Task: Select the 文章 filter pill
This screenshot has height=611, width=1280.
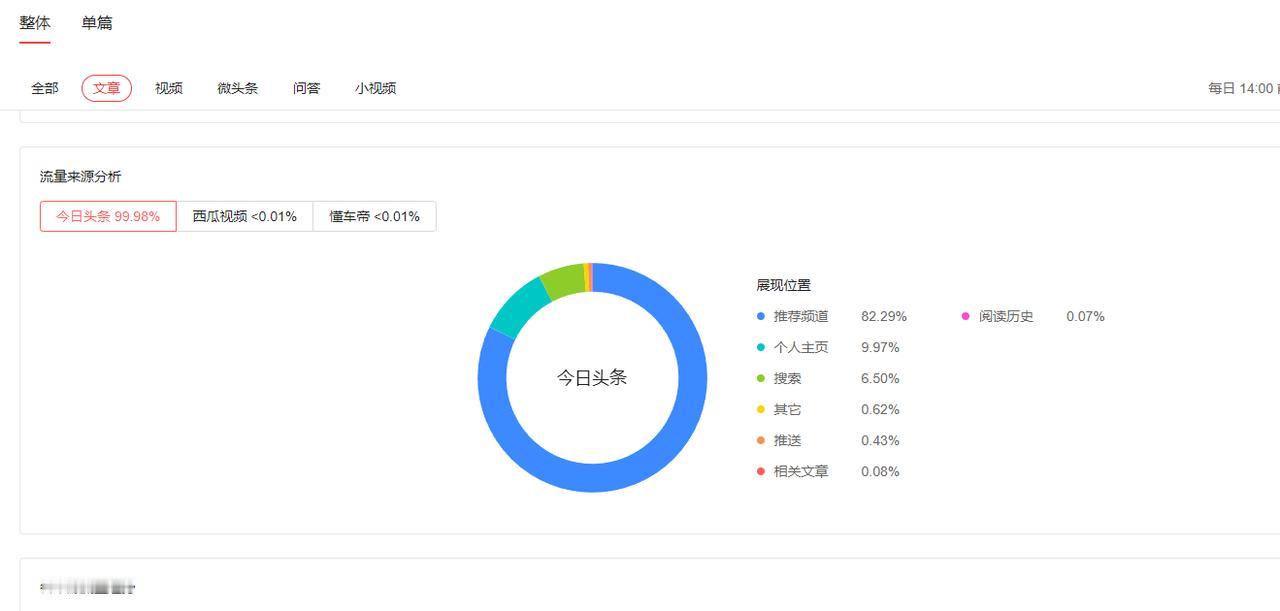Action: pos(107,88)
